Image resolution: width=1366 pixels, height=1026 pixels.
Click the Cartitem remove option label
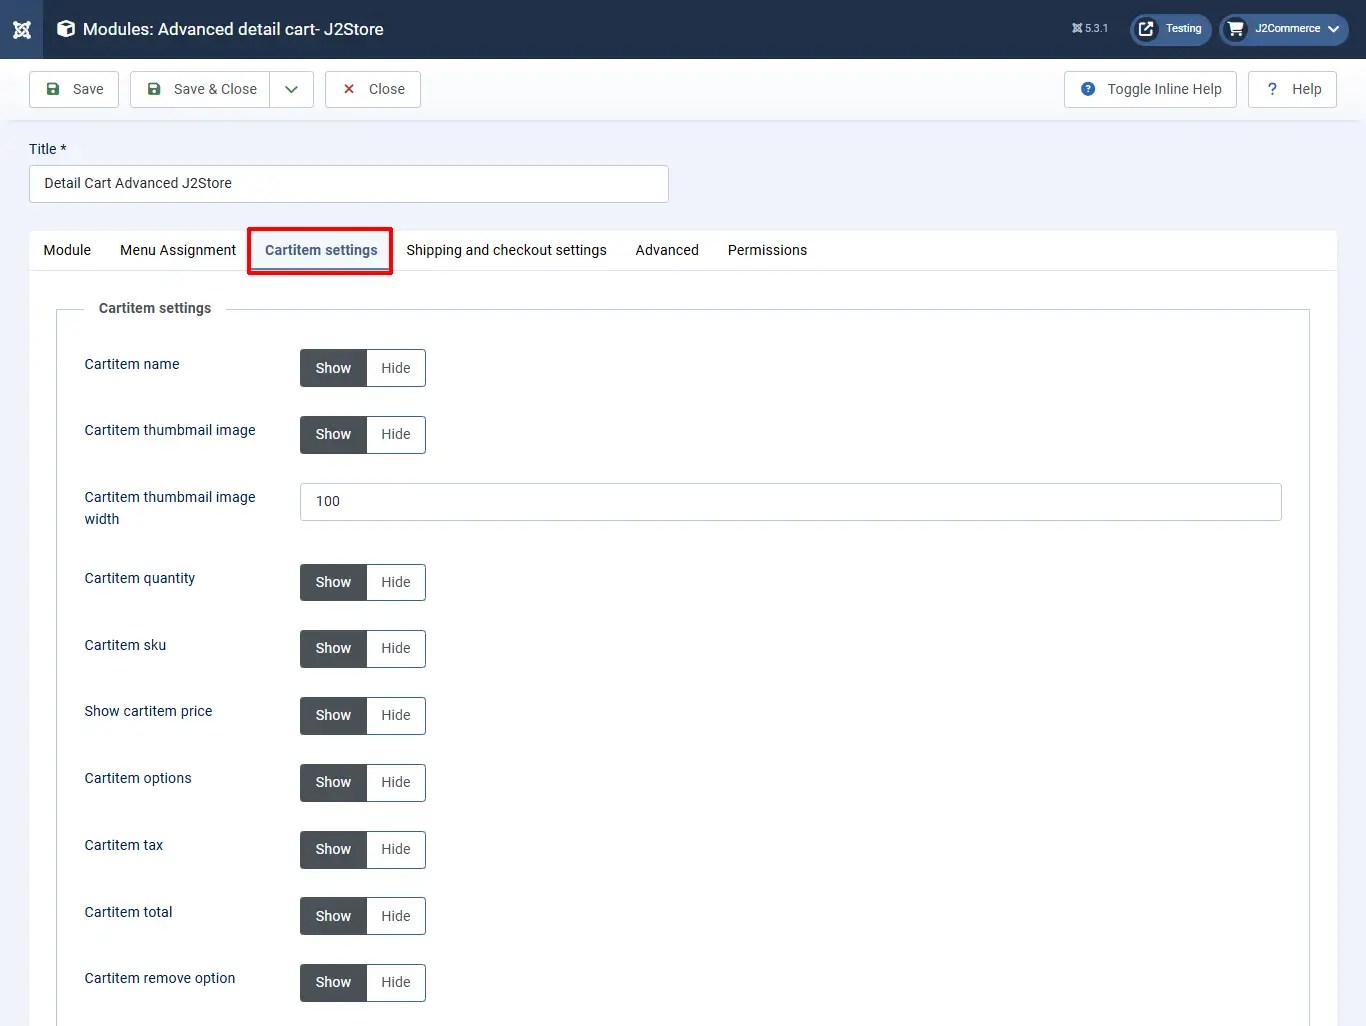160,978
